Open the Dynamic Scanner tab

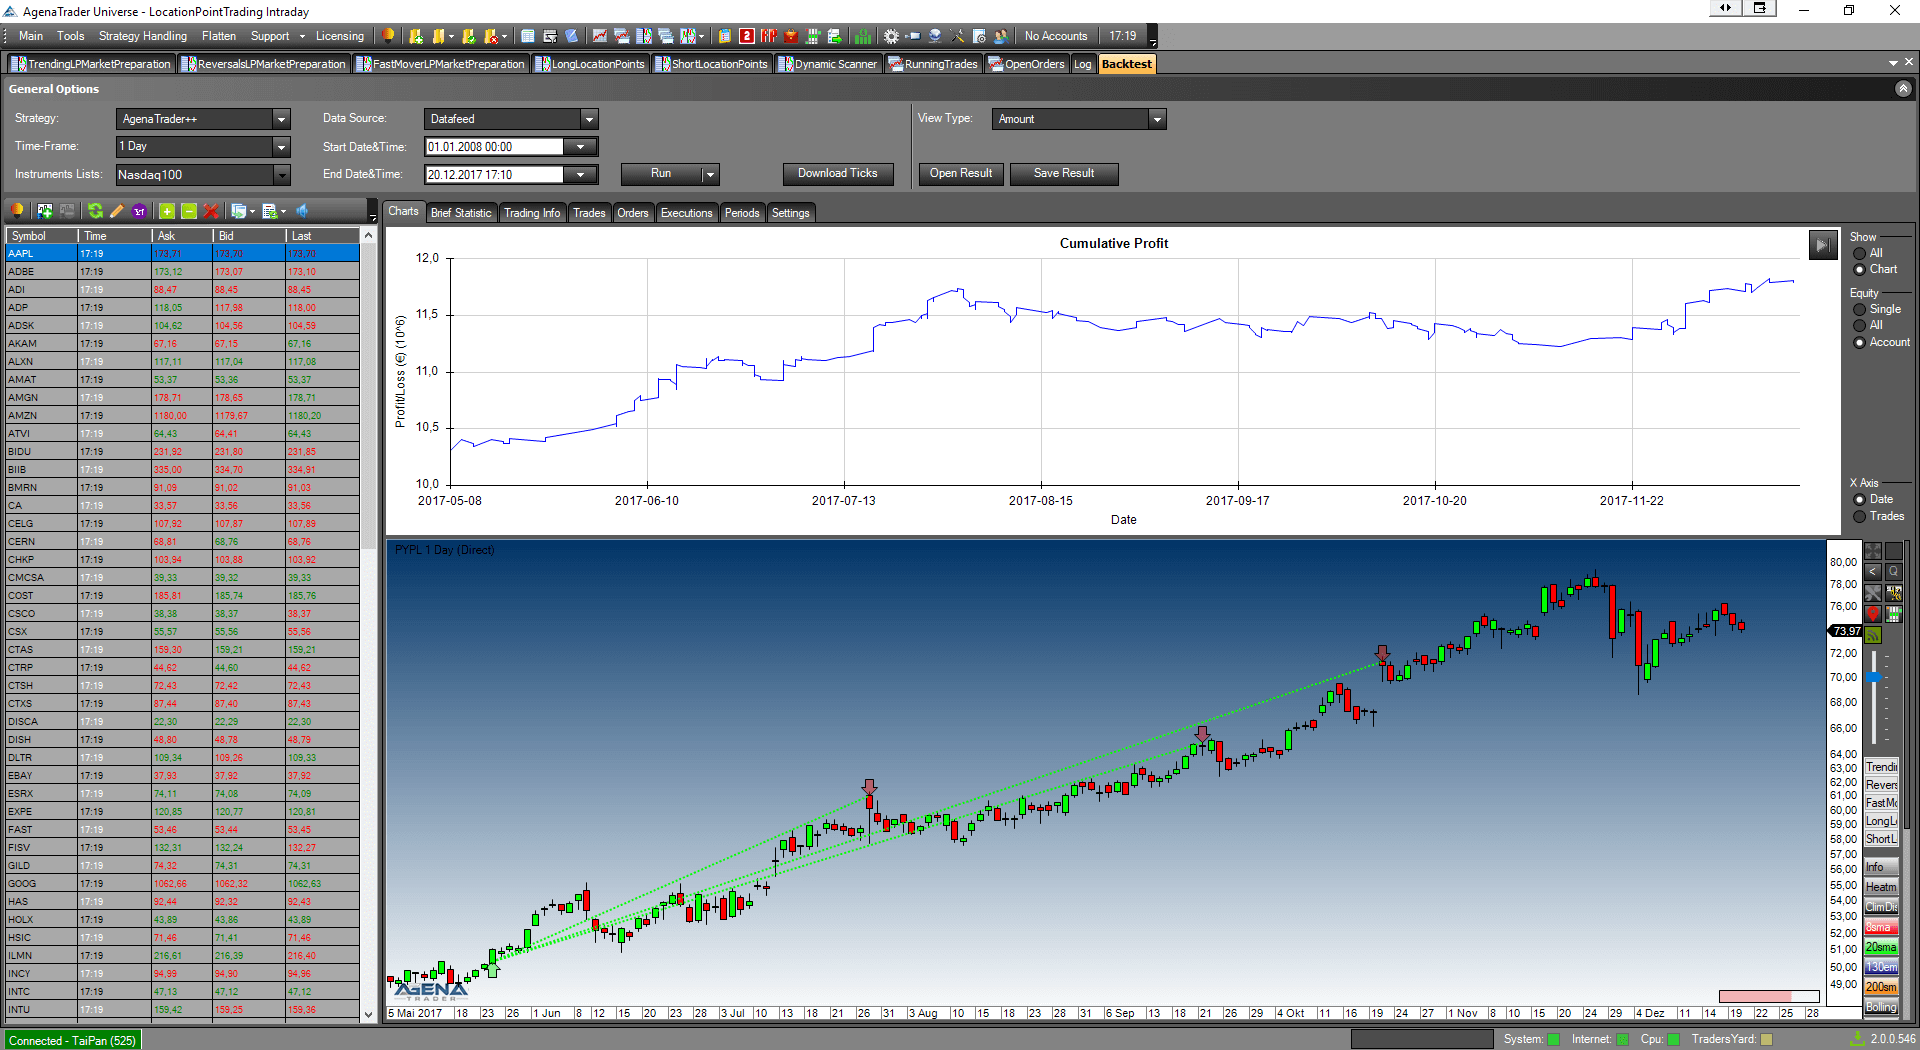[828, 64]
